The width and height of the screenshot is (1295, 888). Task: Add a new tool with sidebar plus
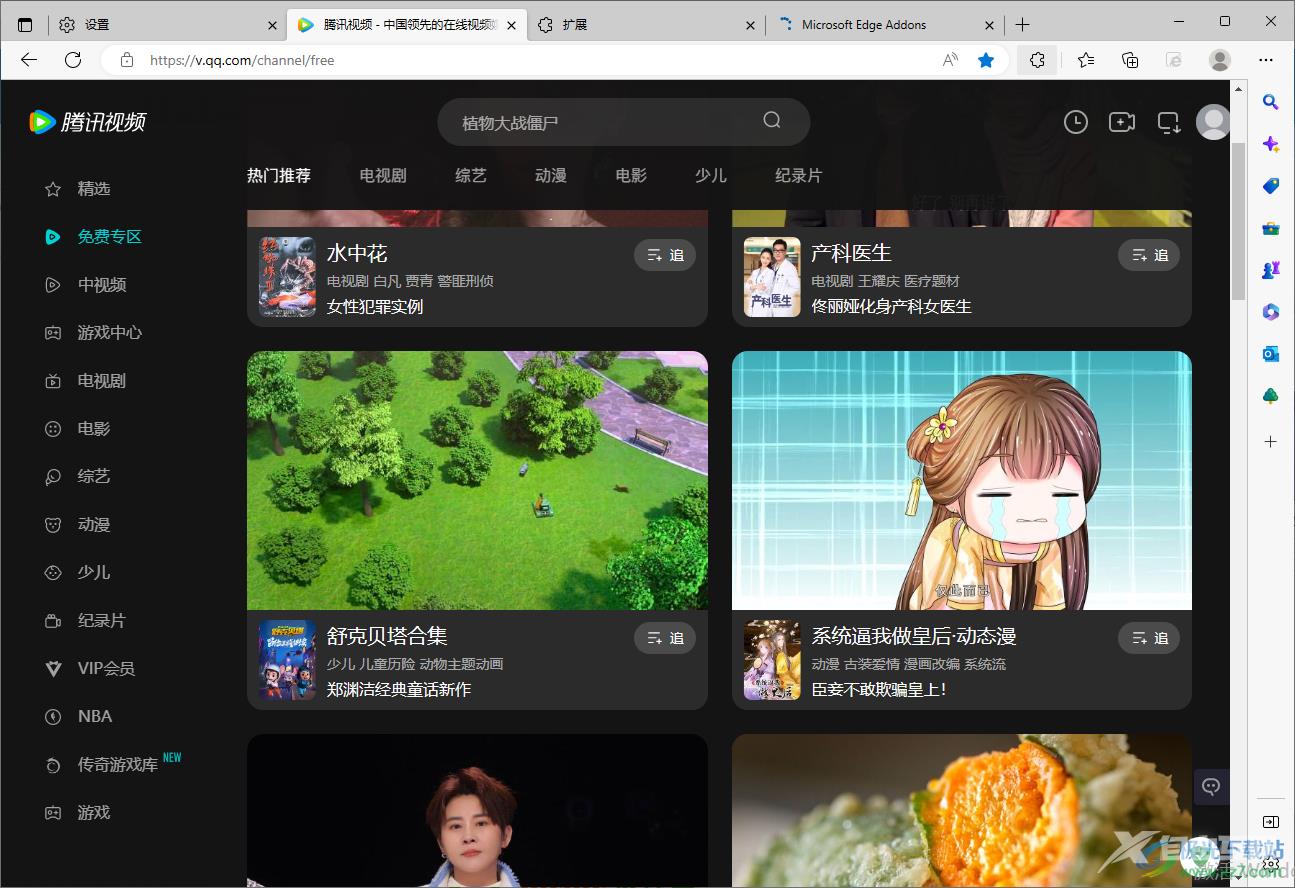[x=1270, y=441]
